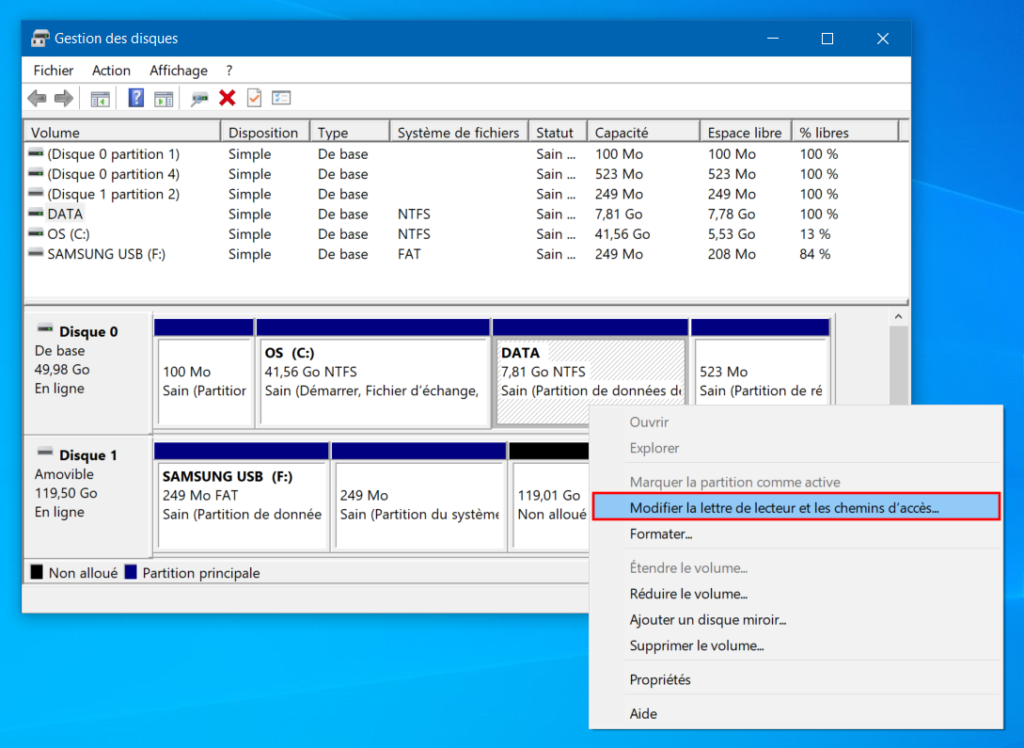Click the 7,81 Go capacity cell
This screenshot has height=748, width=1024.
coord(618,214)
